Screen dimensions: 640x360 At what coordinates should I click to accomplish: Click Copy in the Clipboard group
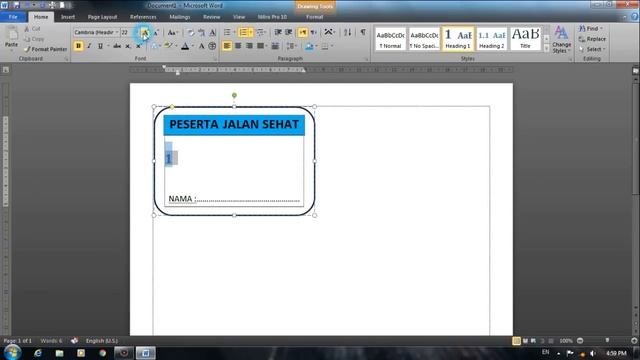pos(34,39)
